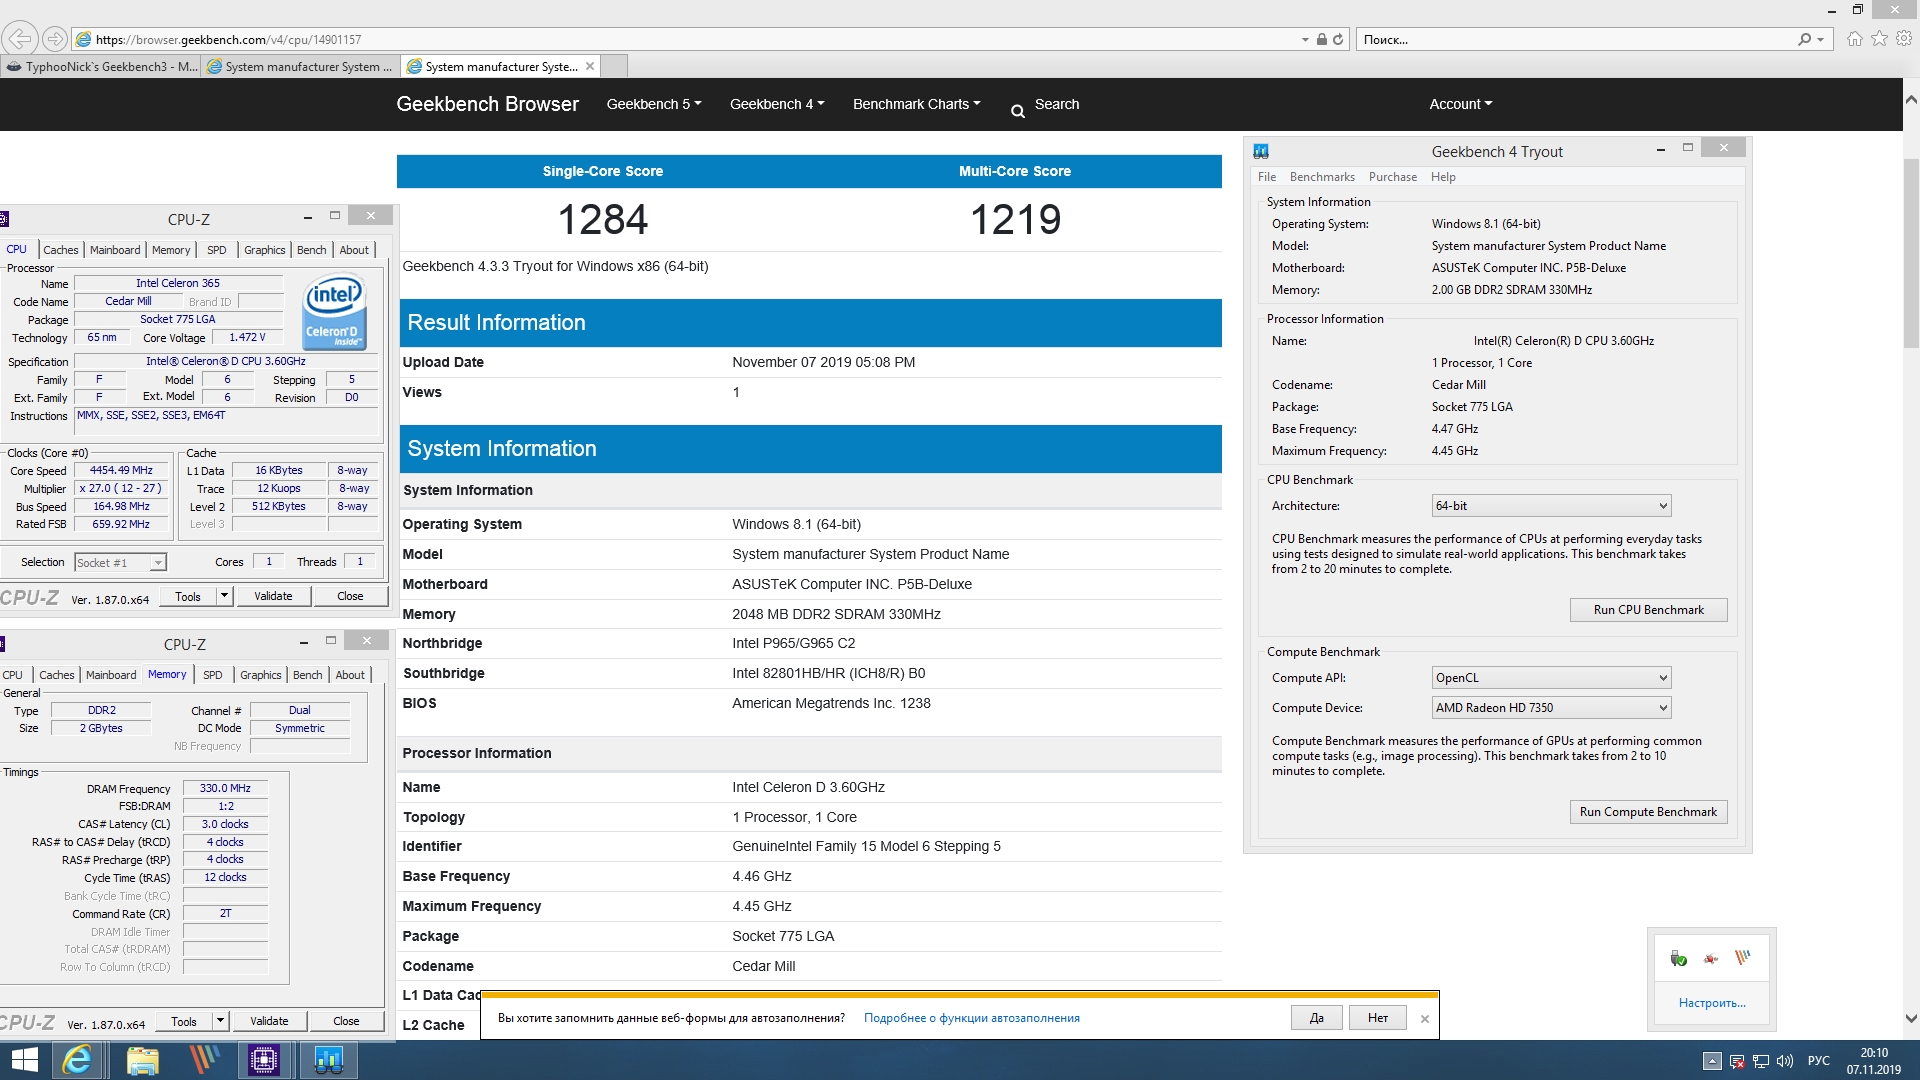
Task: Open network tray icon
Action: point(1761,1061)
